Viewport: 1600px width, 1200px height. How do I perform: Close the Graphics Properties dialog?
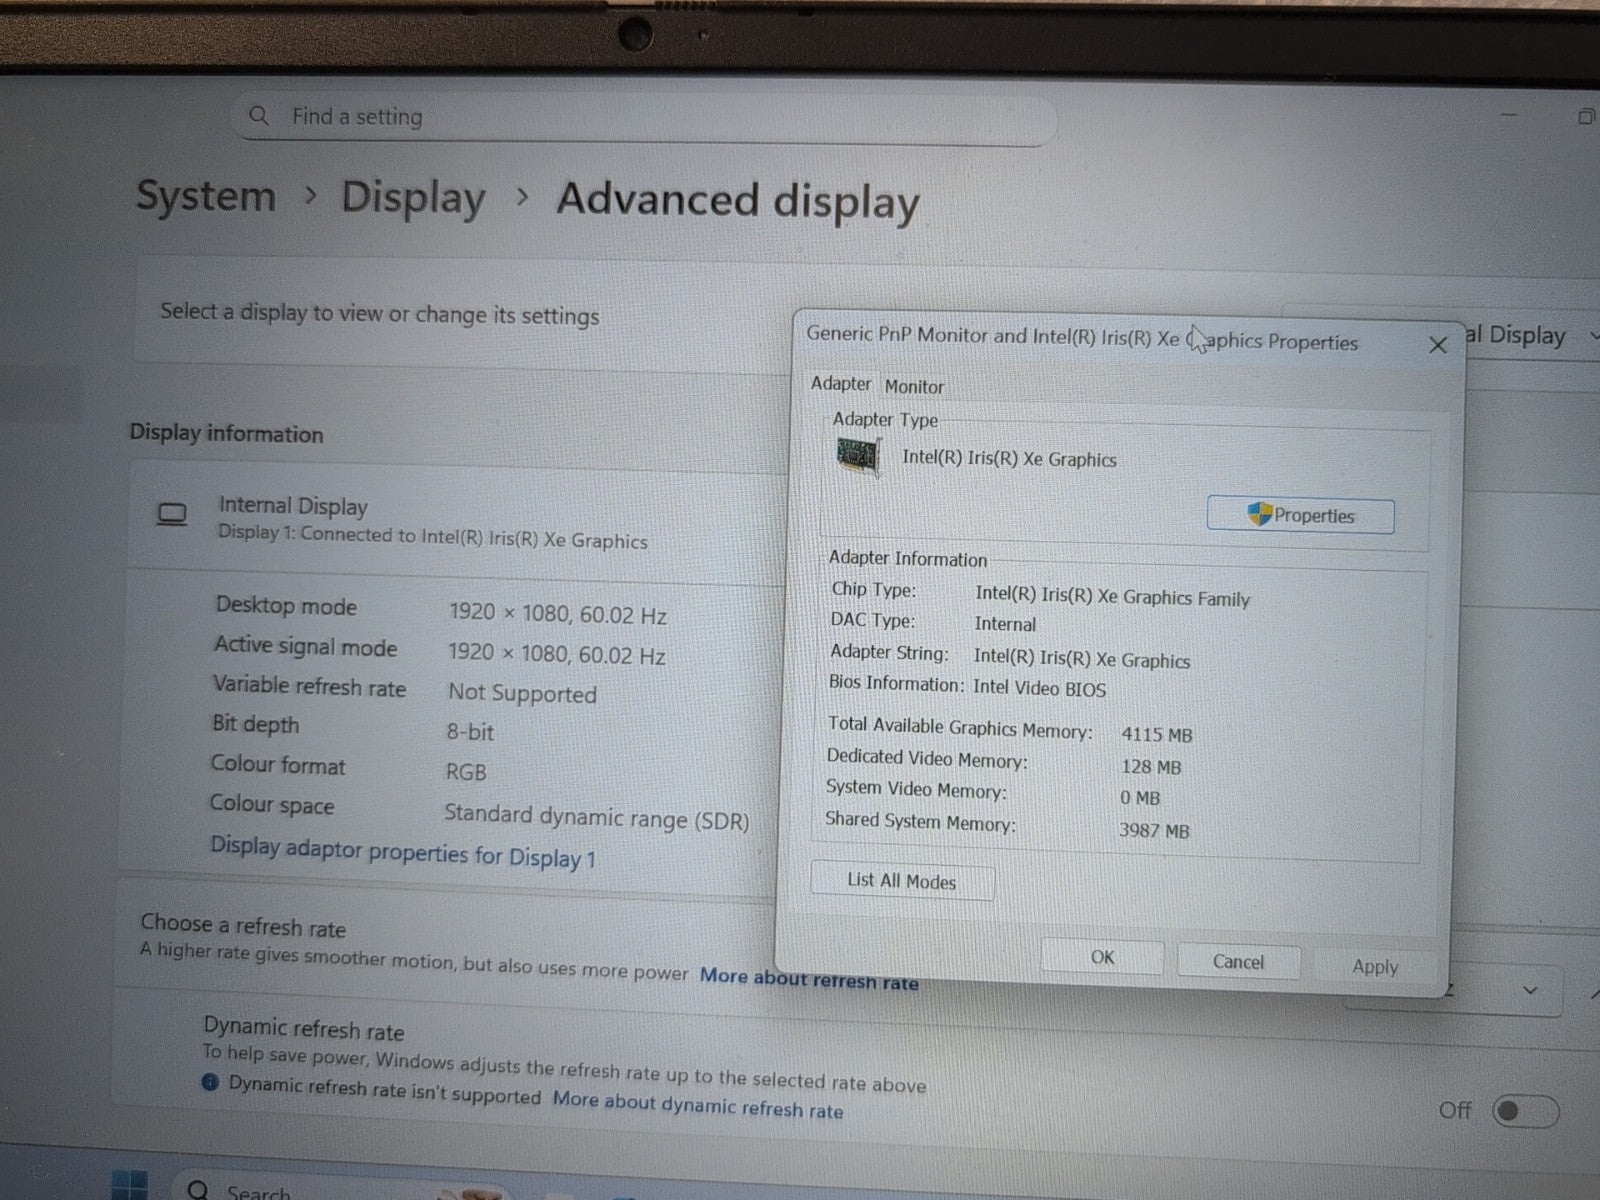tap(1438, 345)
